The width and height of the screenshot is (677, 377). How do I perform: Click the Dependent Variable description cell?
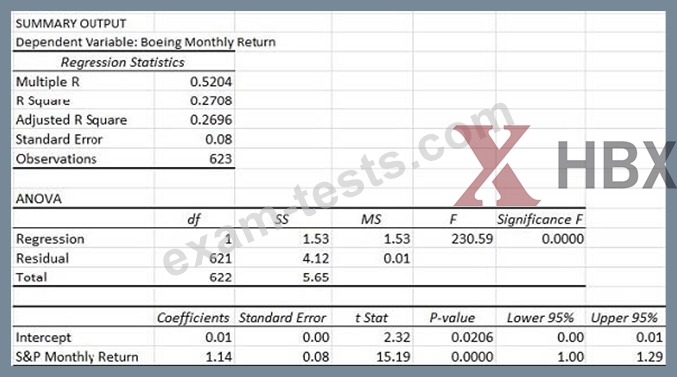(146, 42)
